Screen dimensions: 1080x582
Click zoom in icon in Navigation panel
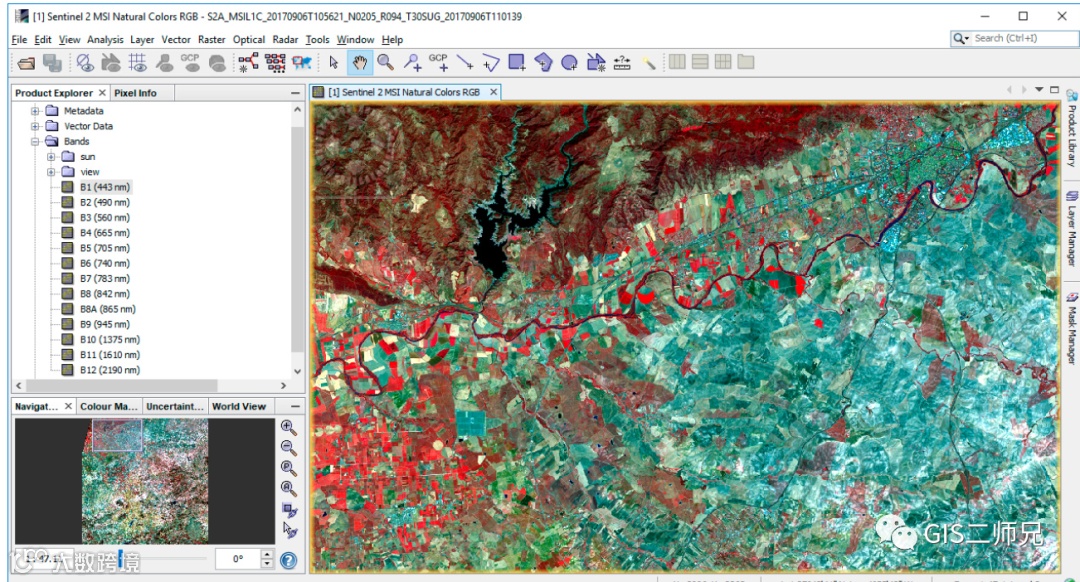[x=289, y=427]
